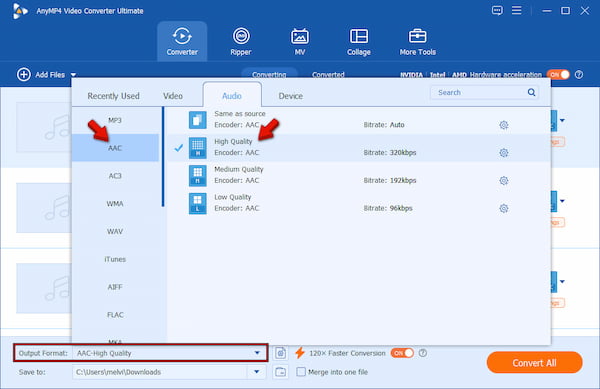The width and height of the screenshot is (600, 389).
Task: Open custom profile icon next to Output Format
Action: coord(280,353)
